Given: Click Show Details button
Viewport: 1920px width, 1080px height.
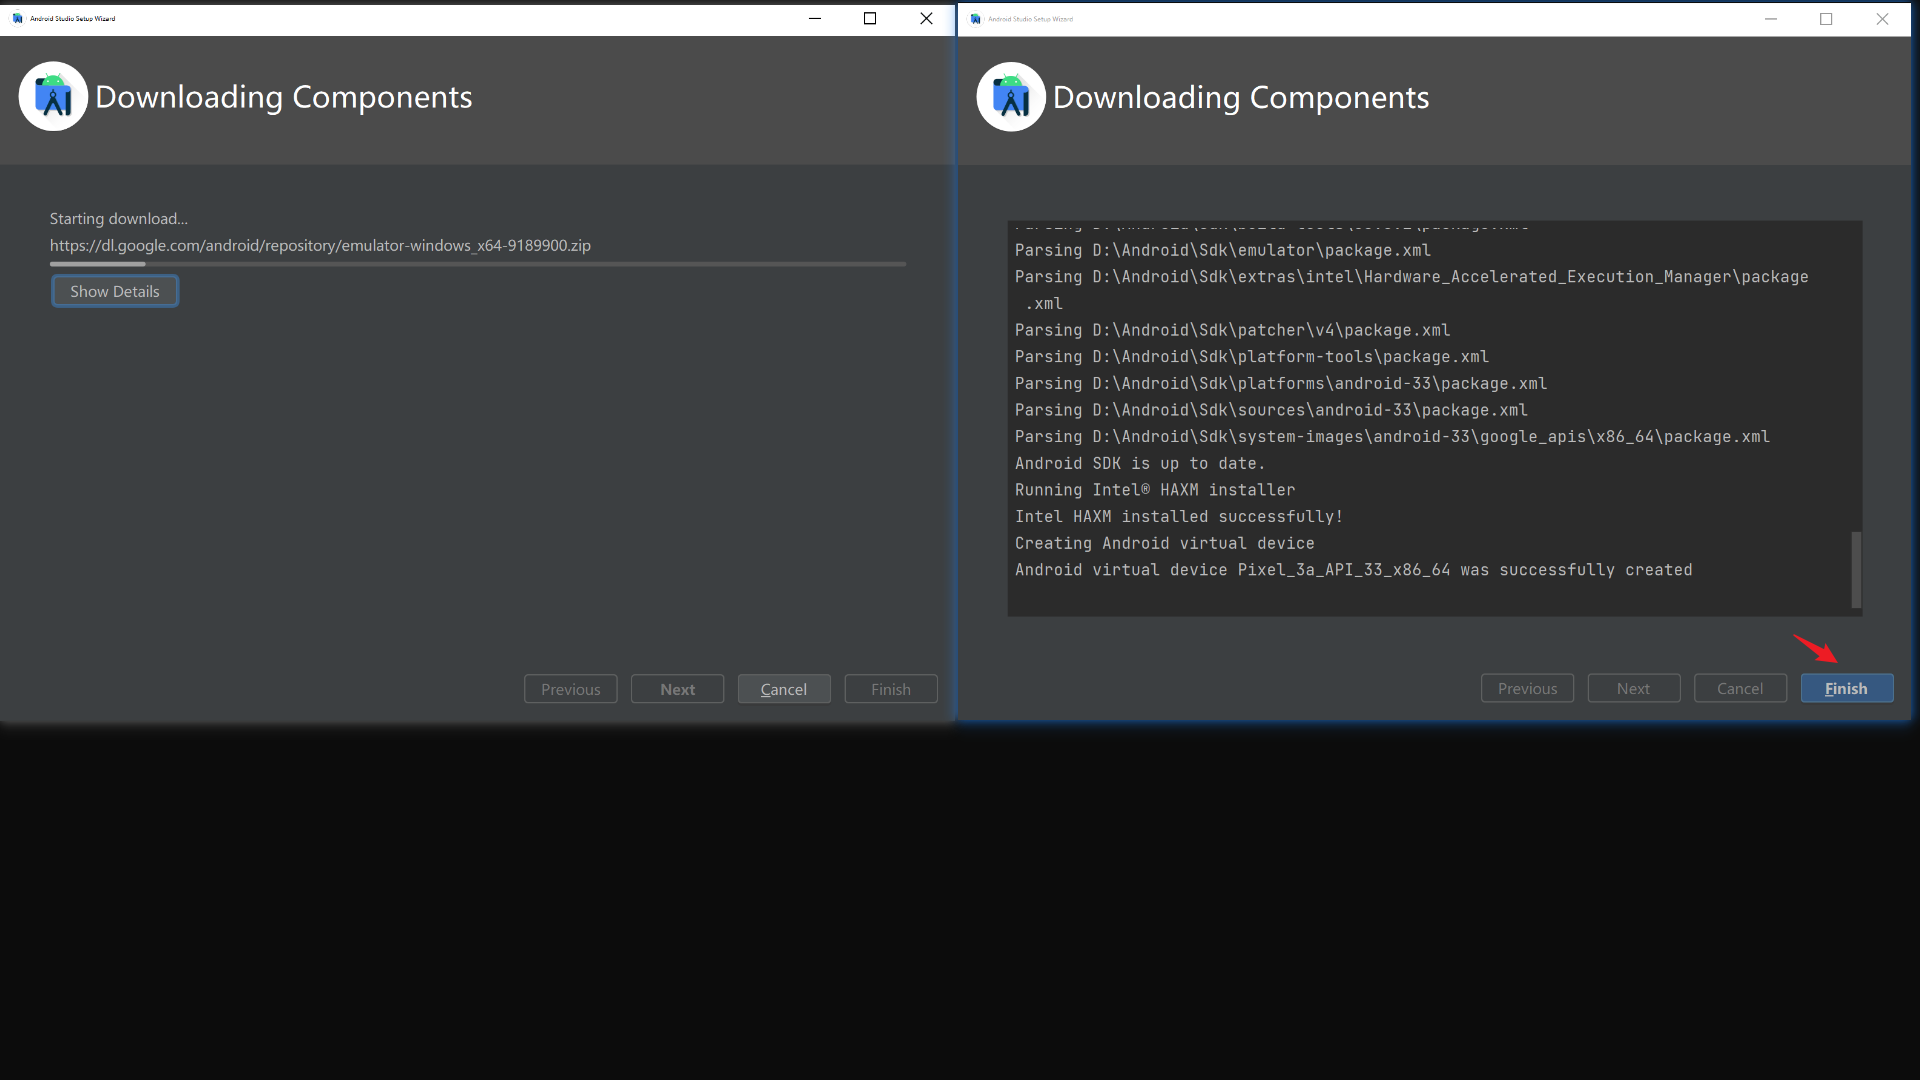Looking at the screenshot, I should coord(115,291).
